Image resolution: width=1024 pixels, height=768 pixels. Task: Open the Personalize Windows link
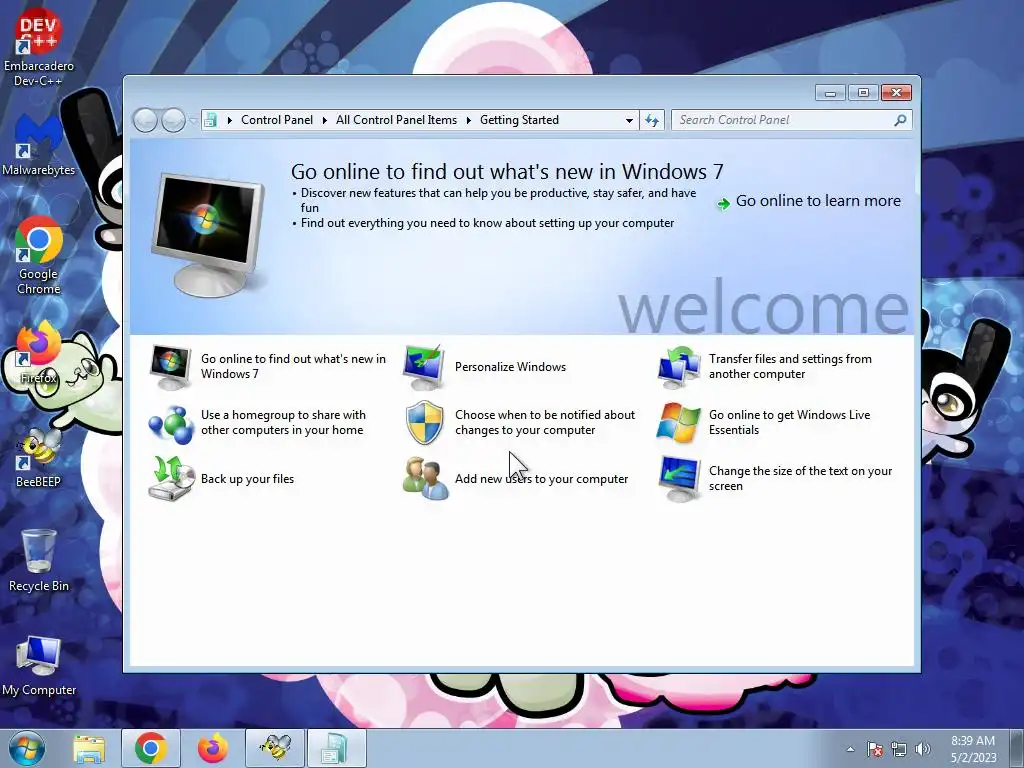pos(510,367)
